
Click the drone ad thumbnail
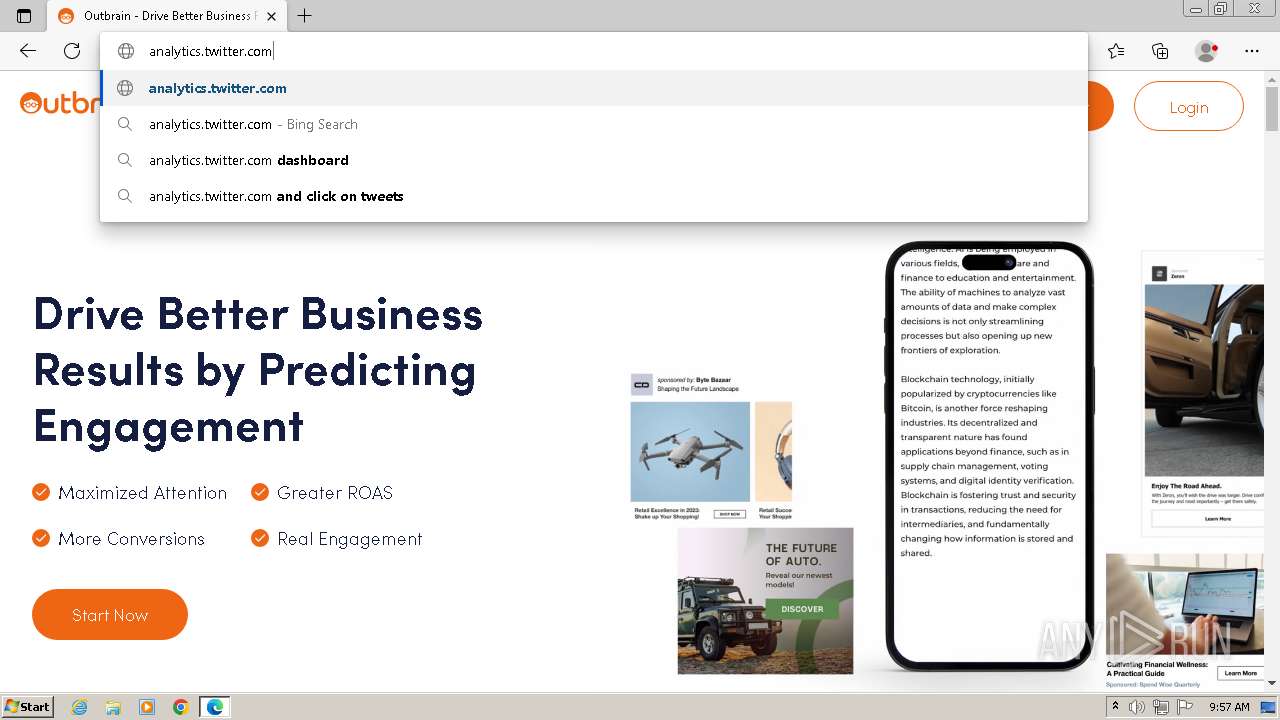click(x=690, y=452)
